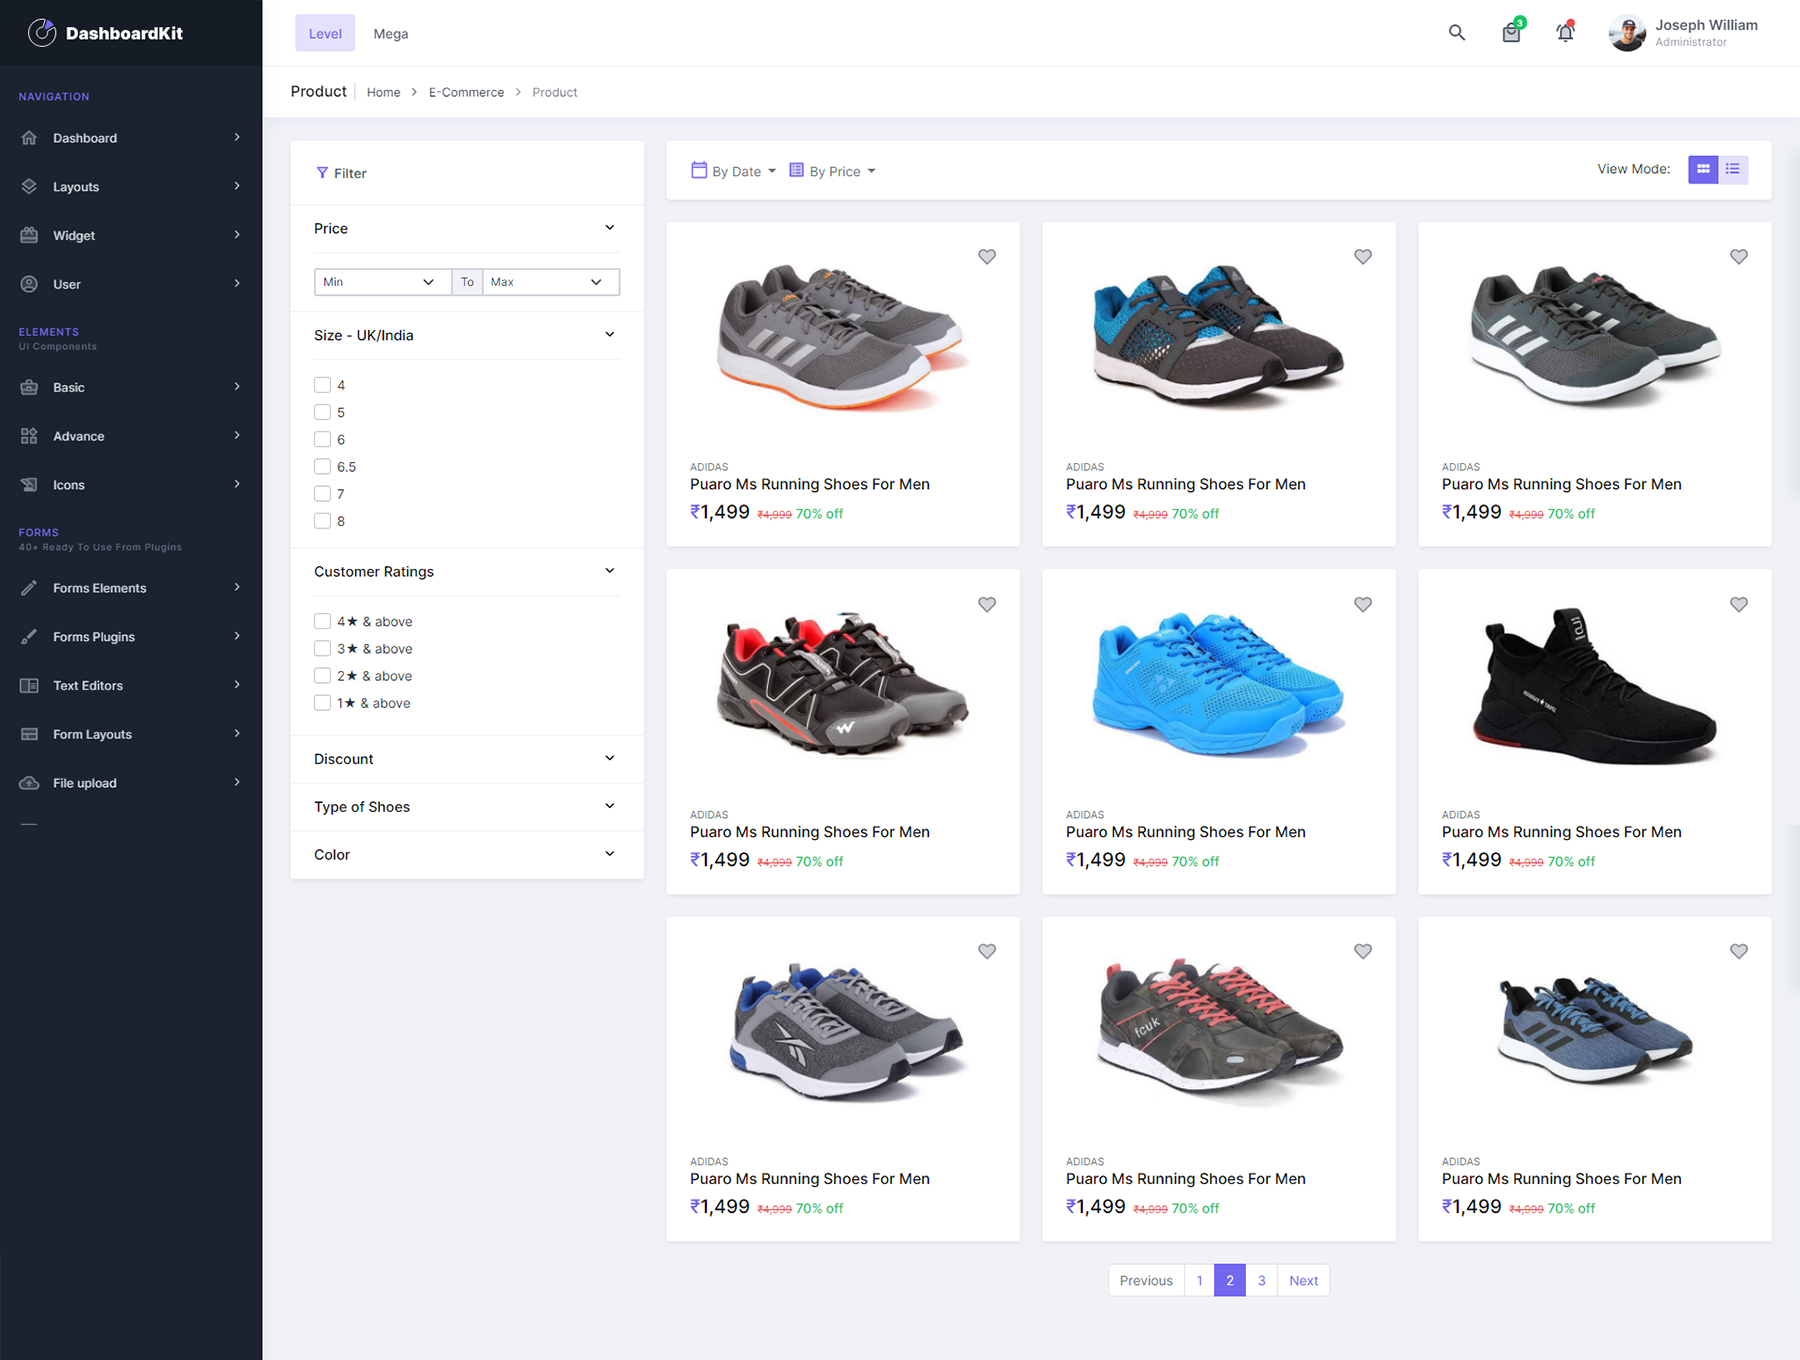Image resolution: width=1800 pixels, height=1360 pixels.
Task: Open the By Date sort dropdown
Action: pos(734,171)
